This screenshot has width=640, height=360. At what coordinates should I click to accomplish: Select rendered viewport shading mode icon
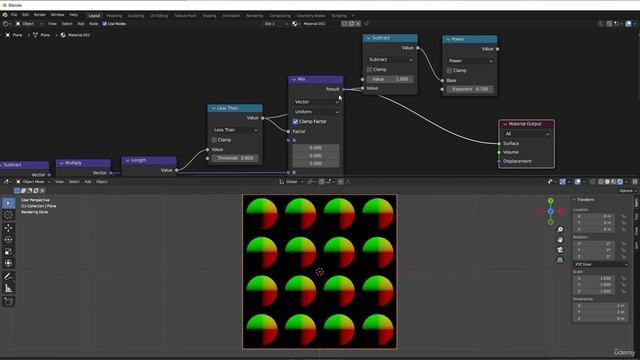[620, 182]
